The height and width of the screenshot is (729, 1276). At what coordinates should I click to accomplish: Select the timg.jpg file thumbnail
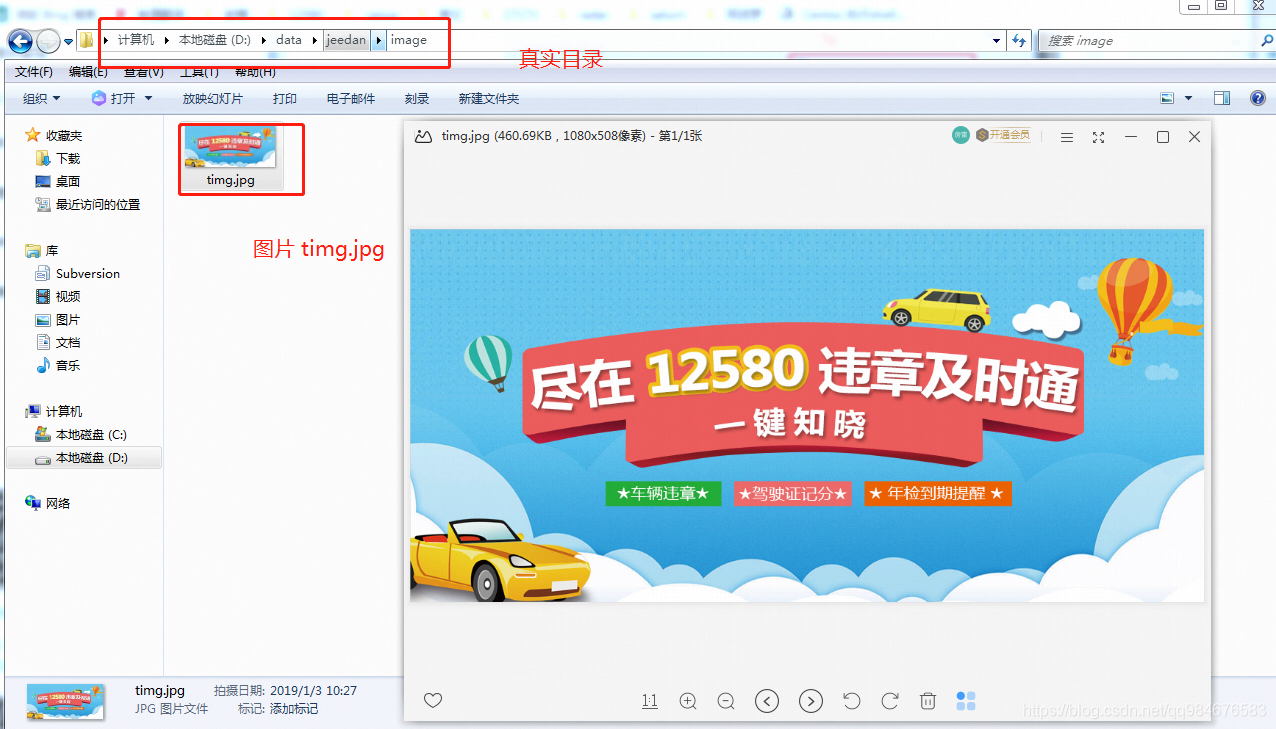(231, 157)
